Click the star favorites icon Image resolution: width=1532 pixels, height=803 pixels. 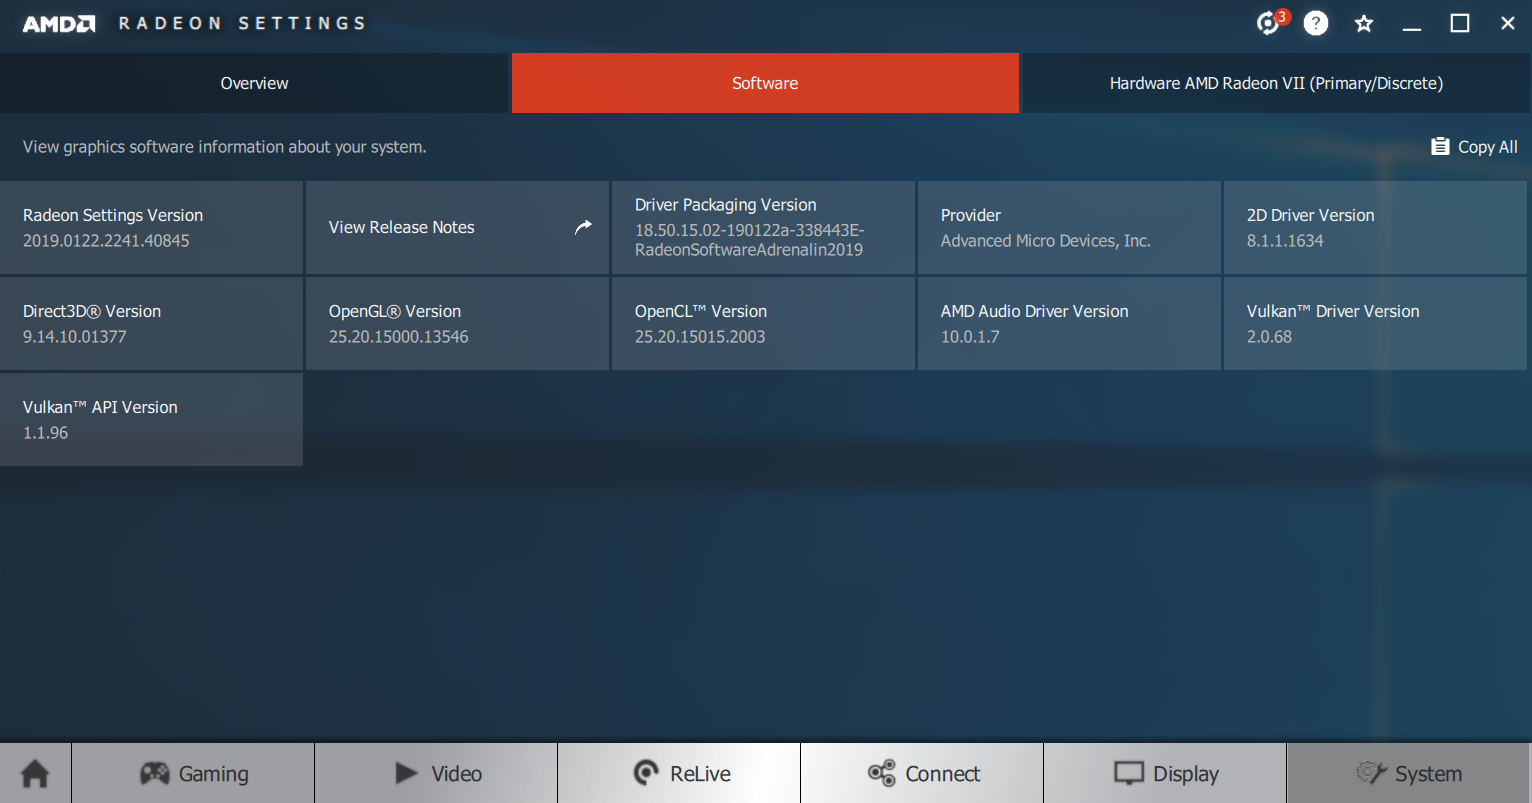(1363, 23)
